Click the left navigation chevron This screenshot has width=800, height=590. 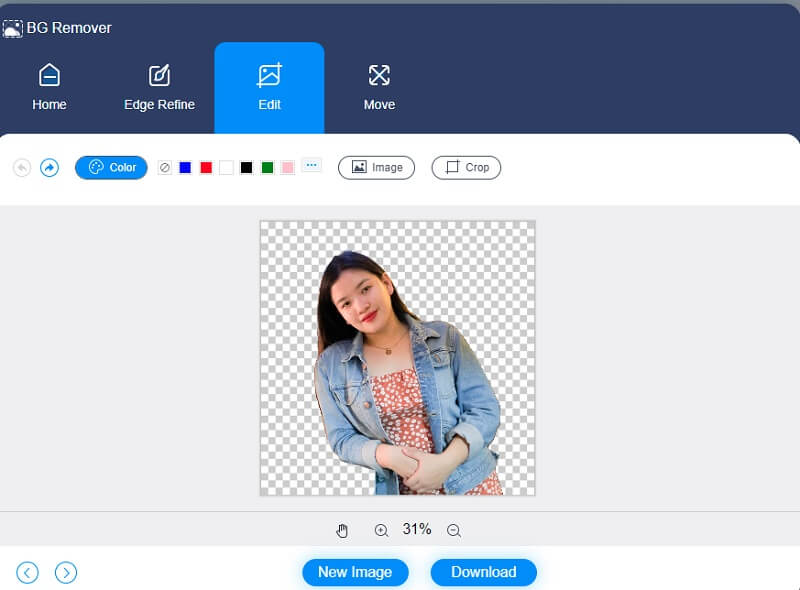28,572
